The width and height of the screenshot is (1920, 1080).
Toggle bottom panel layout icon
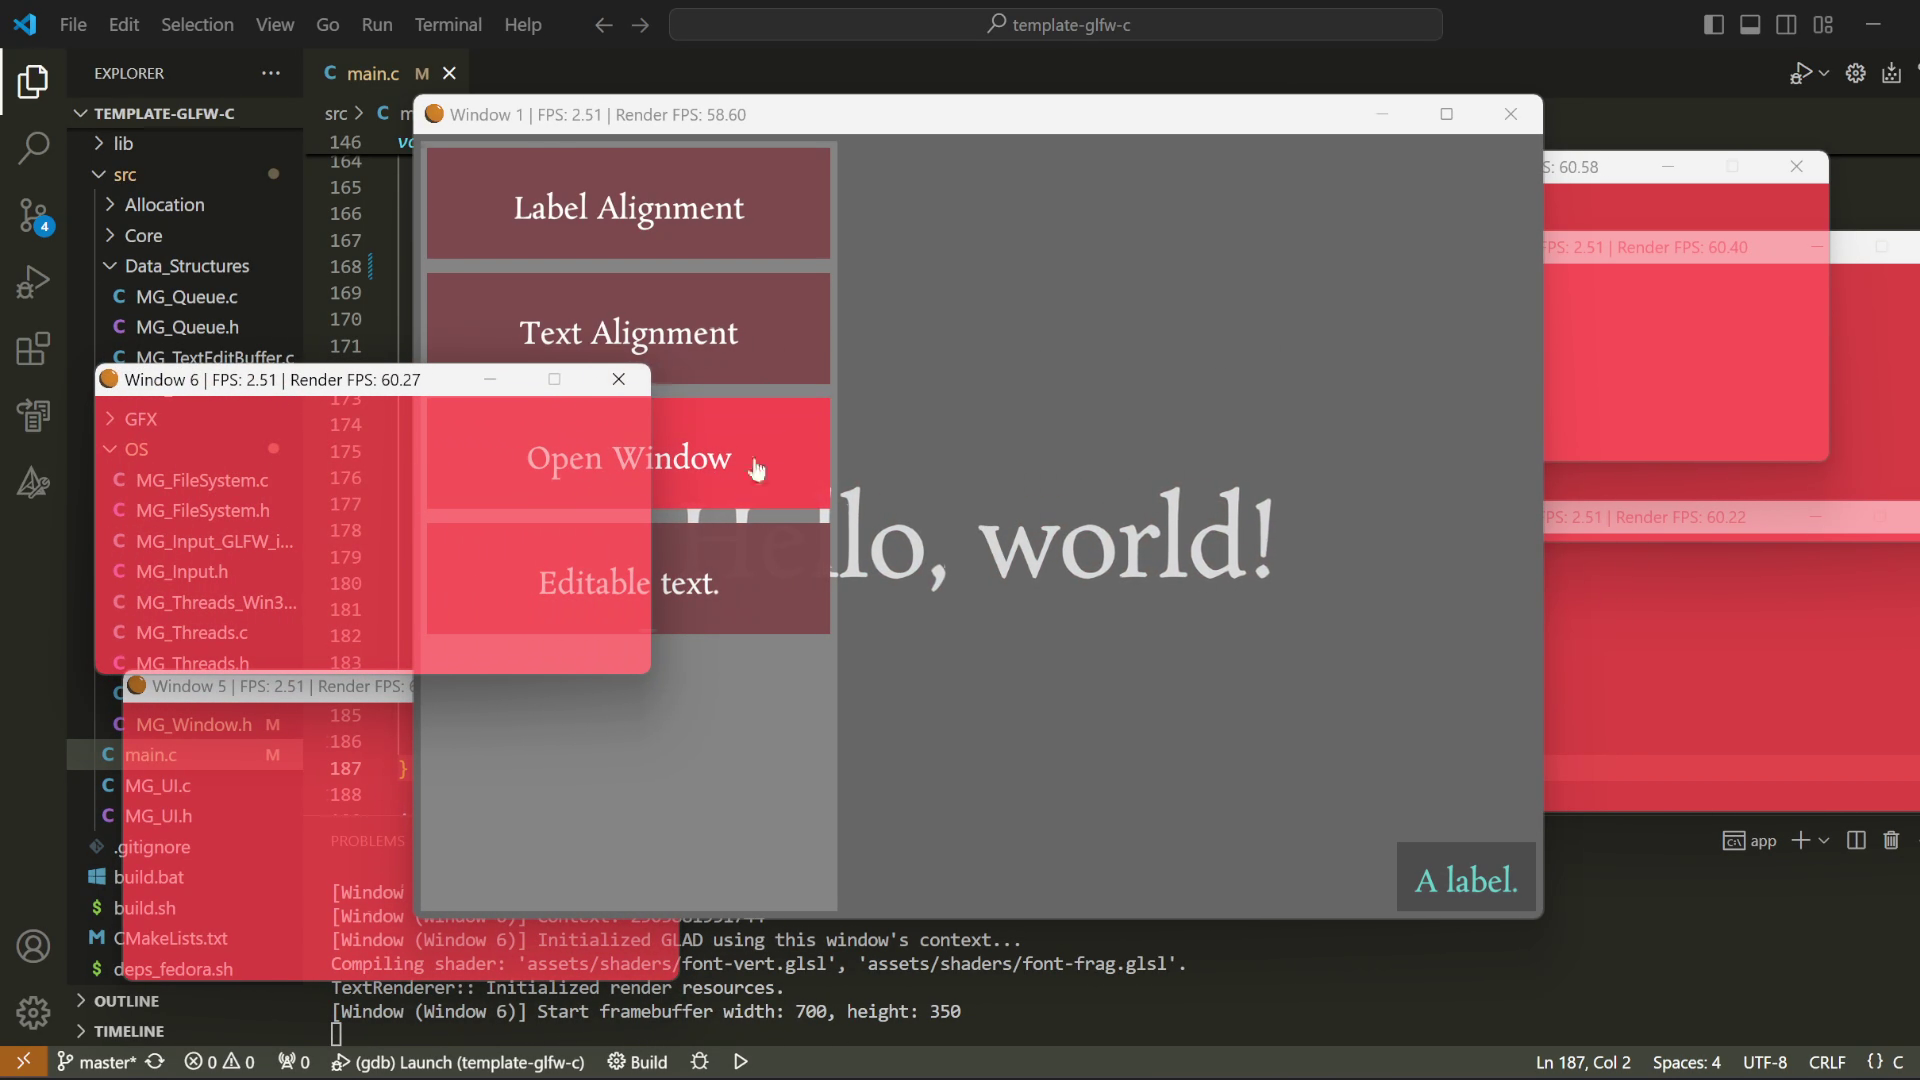[1750, 25]
